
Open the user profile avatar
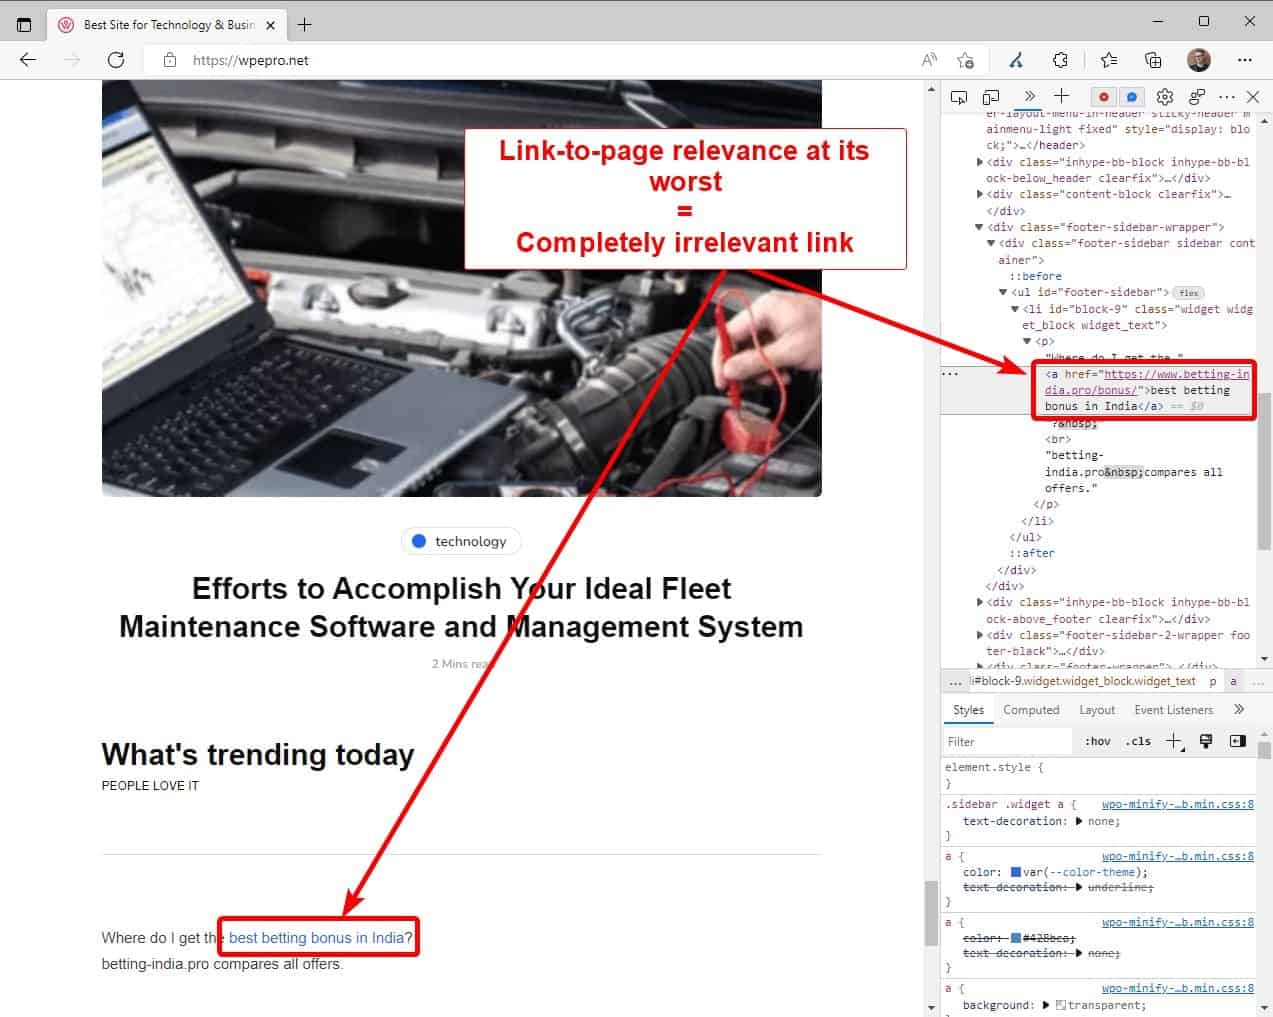coord(1199,60)
